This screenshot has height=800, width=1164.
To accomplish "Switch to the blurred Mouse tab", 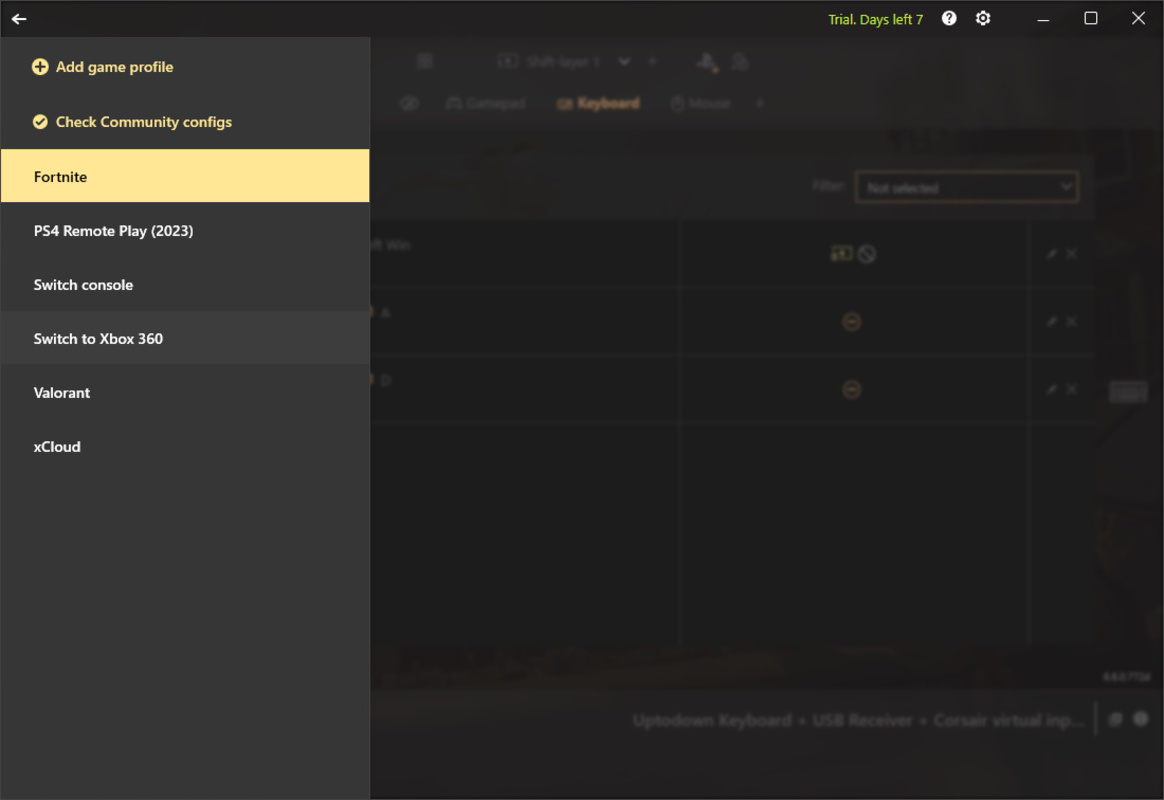I will click(701, 103).
